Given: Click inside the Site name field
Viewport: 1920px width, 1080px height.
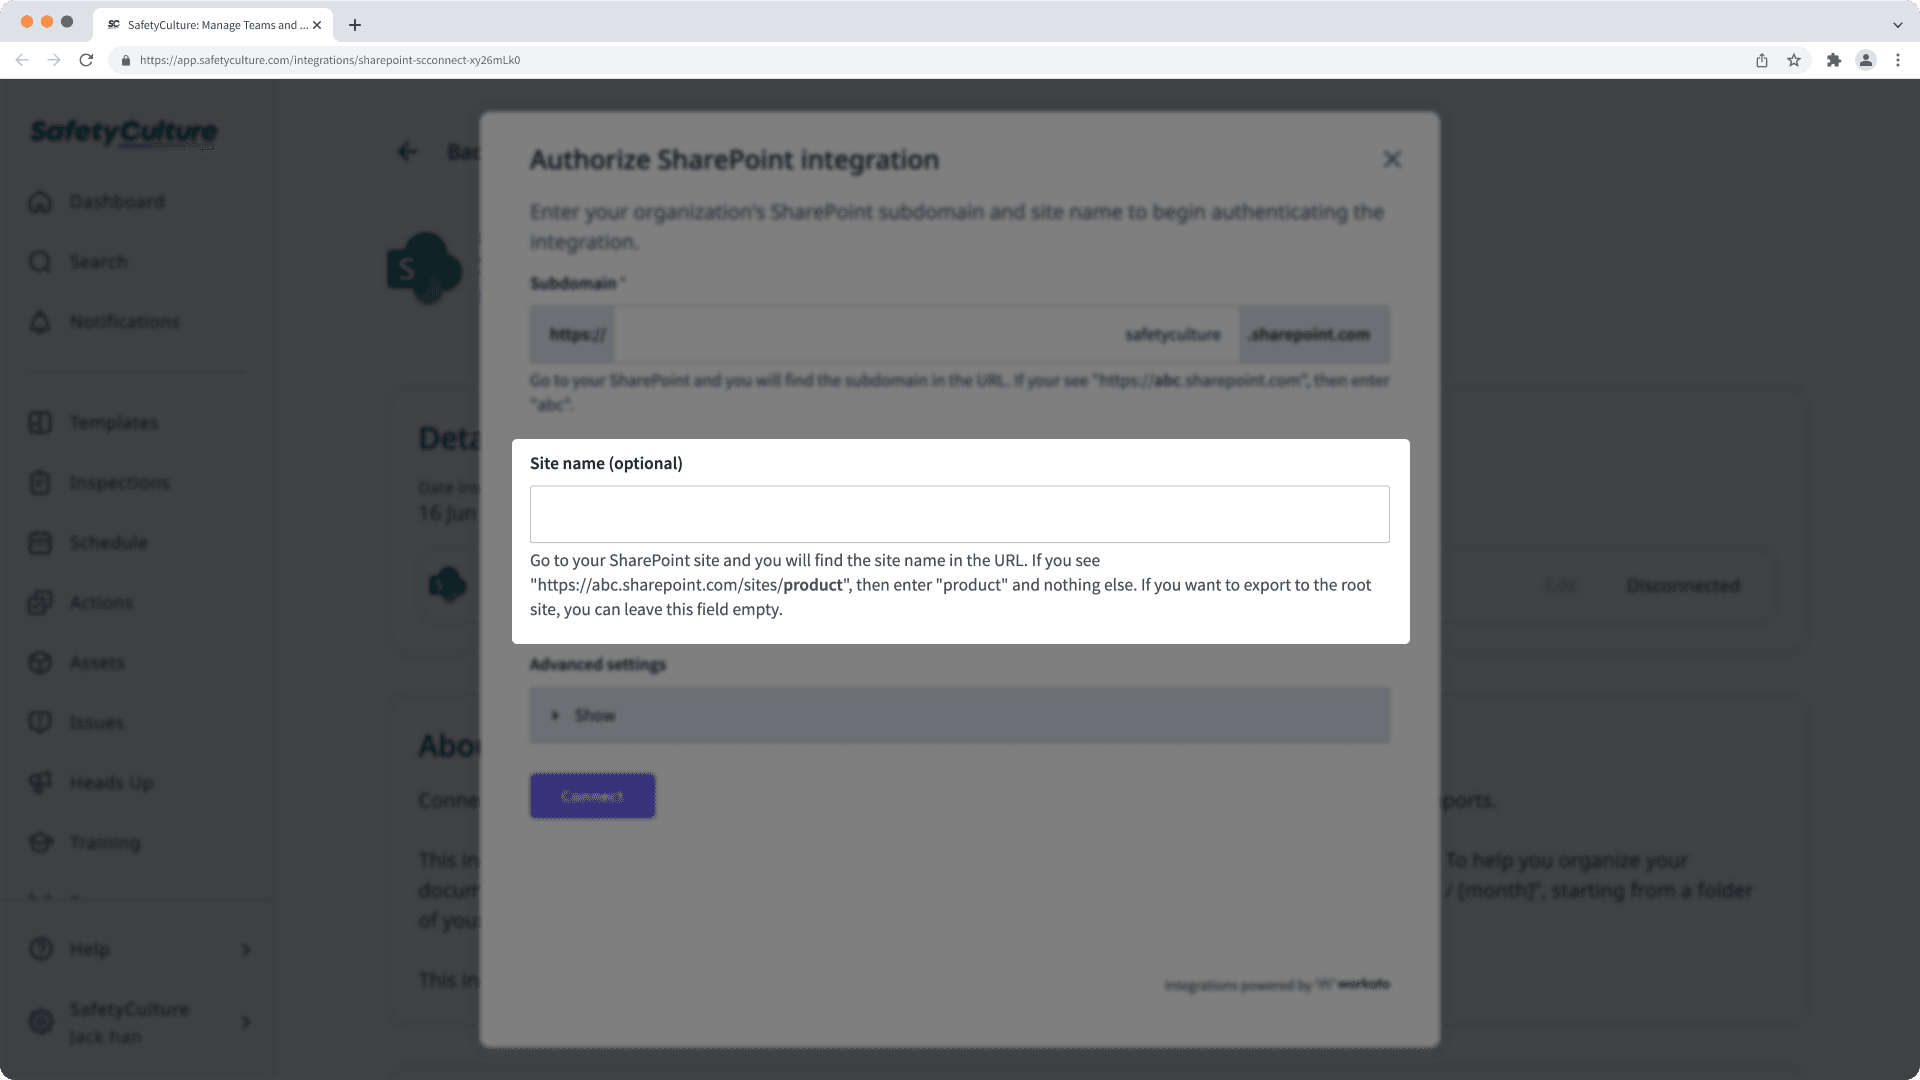Looking at the screenshot, I should (x=958, y=513).
